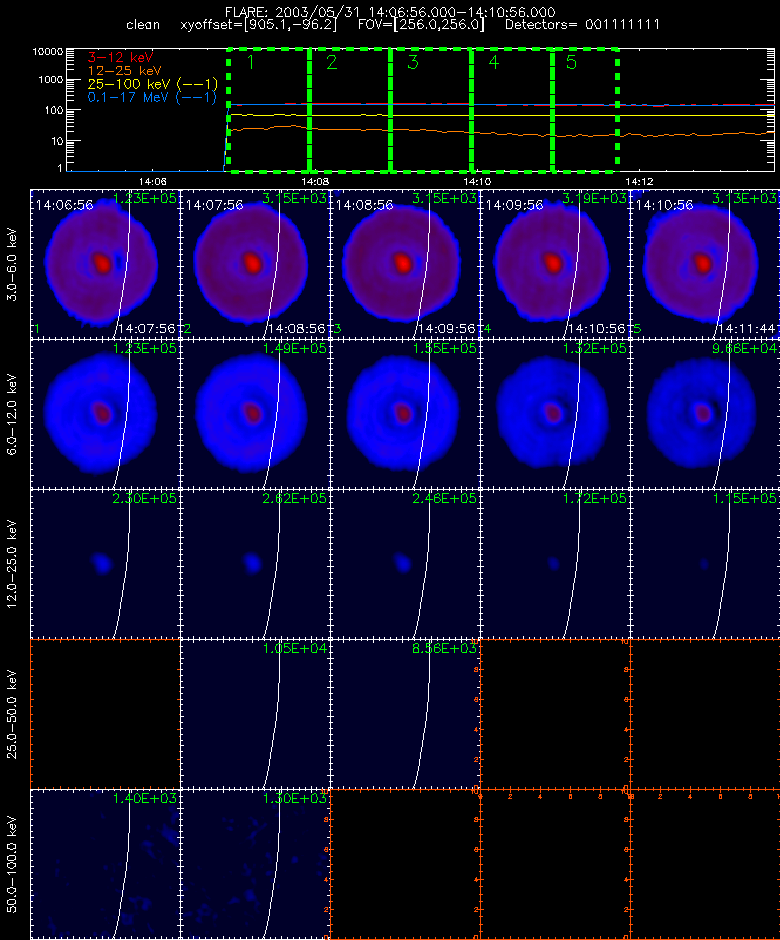Choose interval 3 label in the light curve
The image size is (780, 940).
coord(412,62)
